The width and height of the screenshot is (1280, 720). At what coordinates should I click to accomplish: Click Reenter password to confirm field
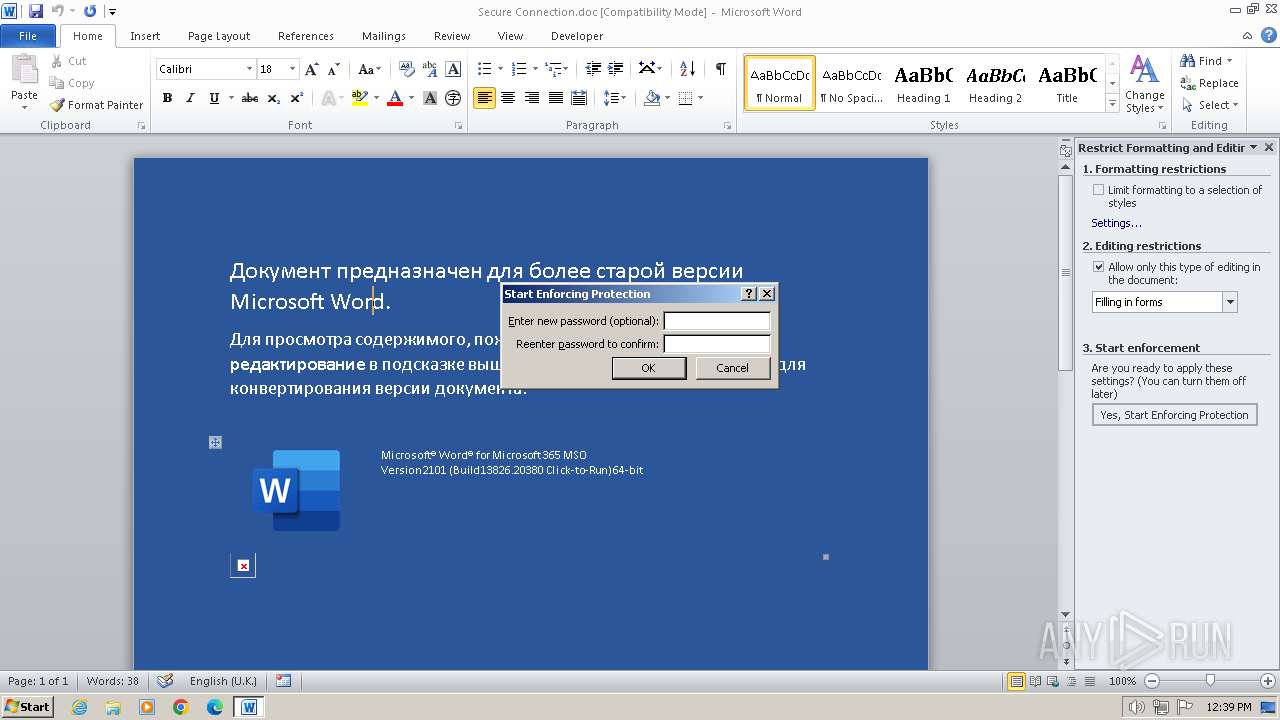[717, 344]
